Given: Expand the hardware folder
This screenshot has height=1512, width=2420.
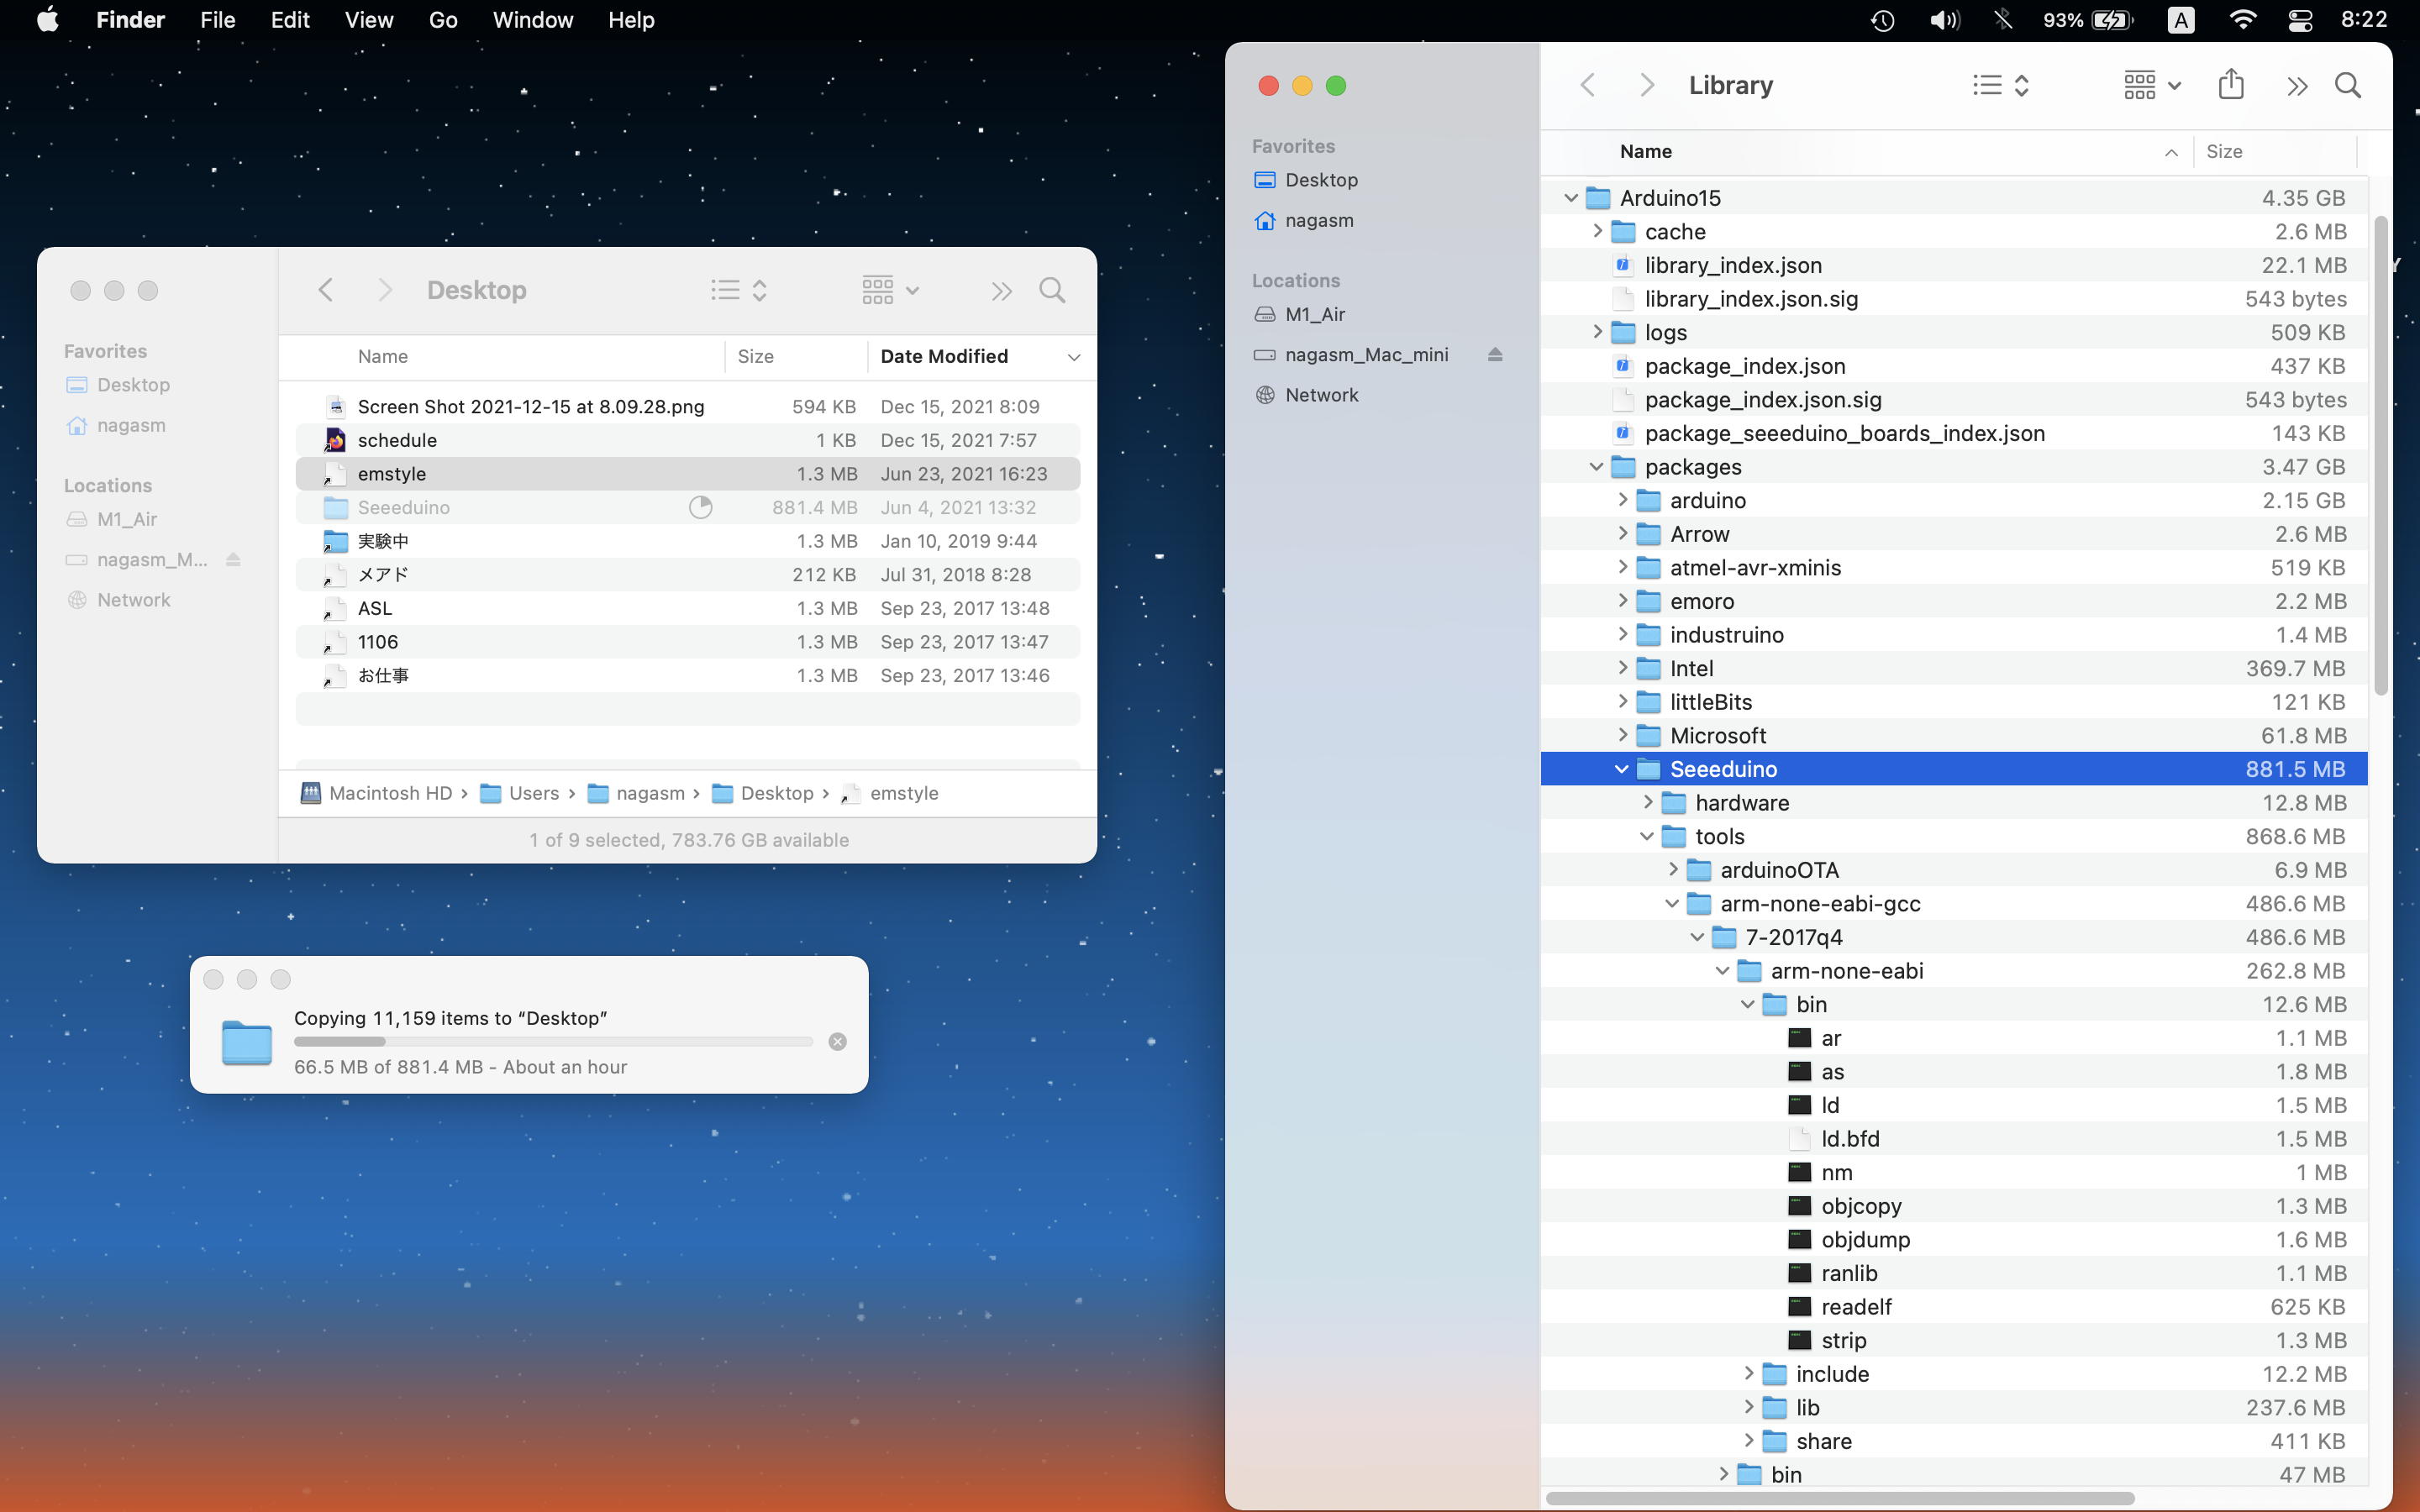Looking at the screenshot, I should [1647, 803].
